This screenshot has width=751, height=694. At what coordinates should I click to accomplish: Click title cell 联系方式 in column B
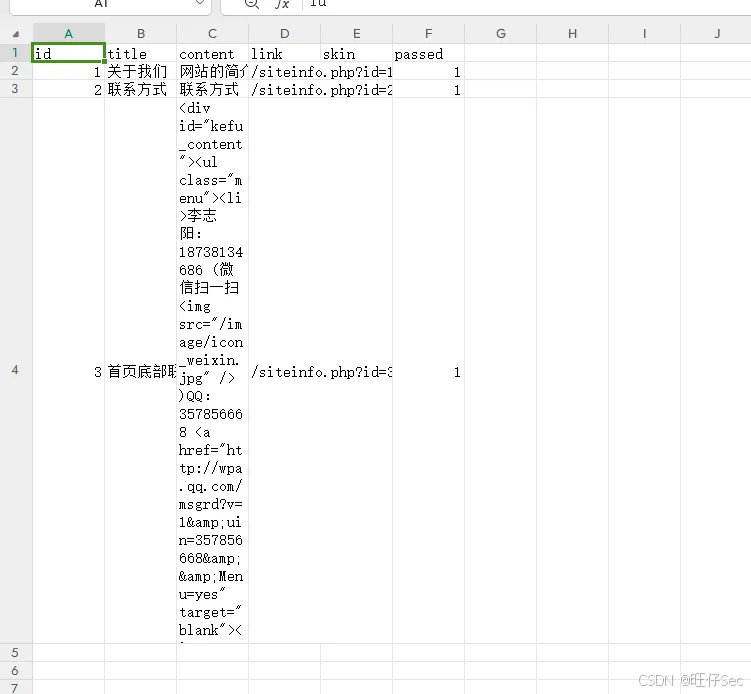point(141,89)
